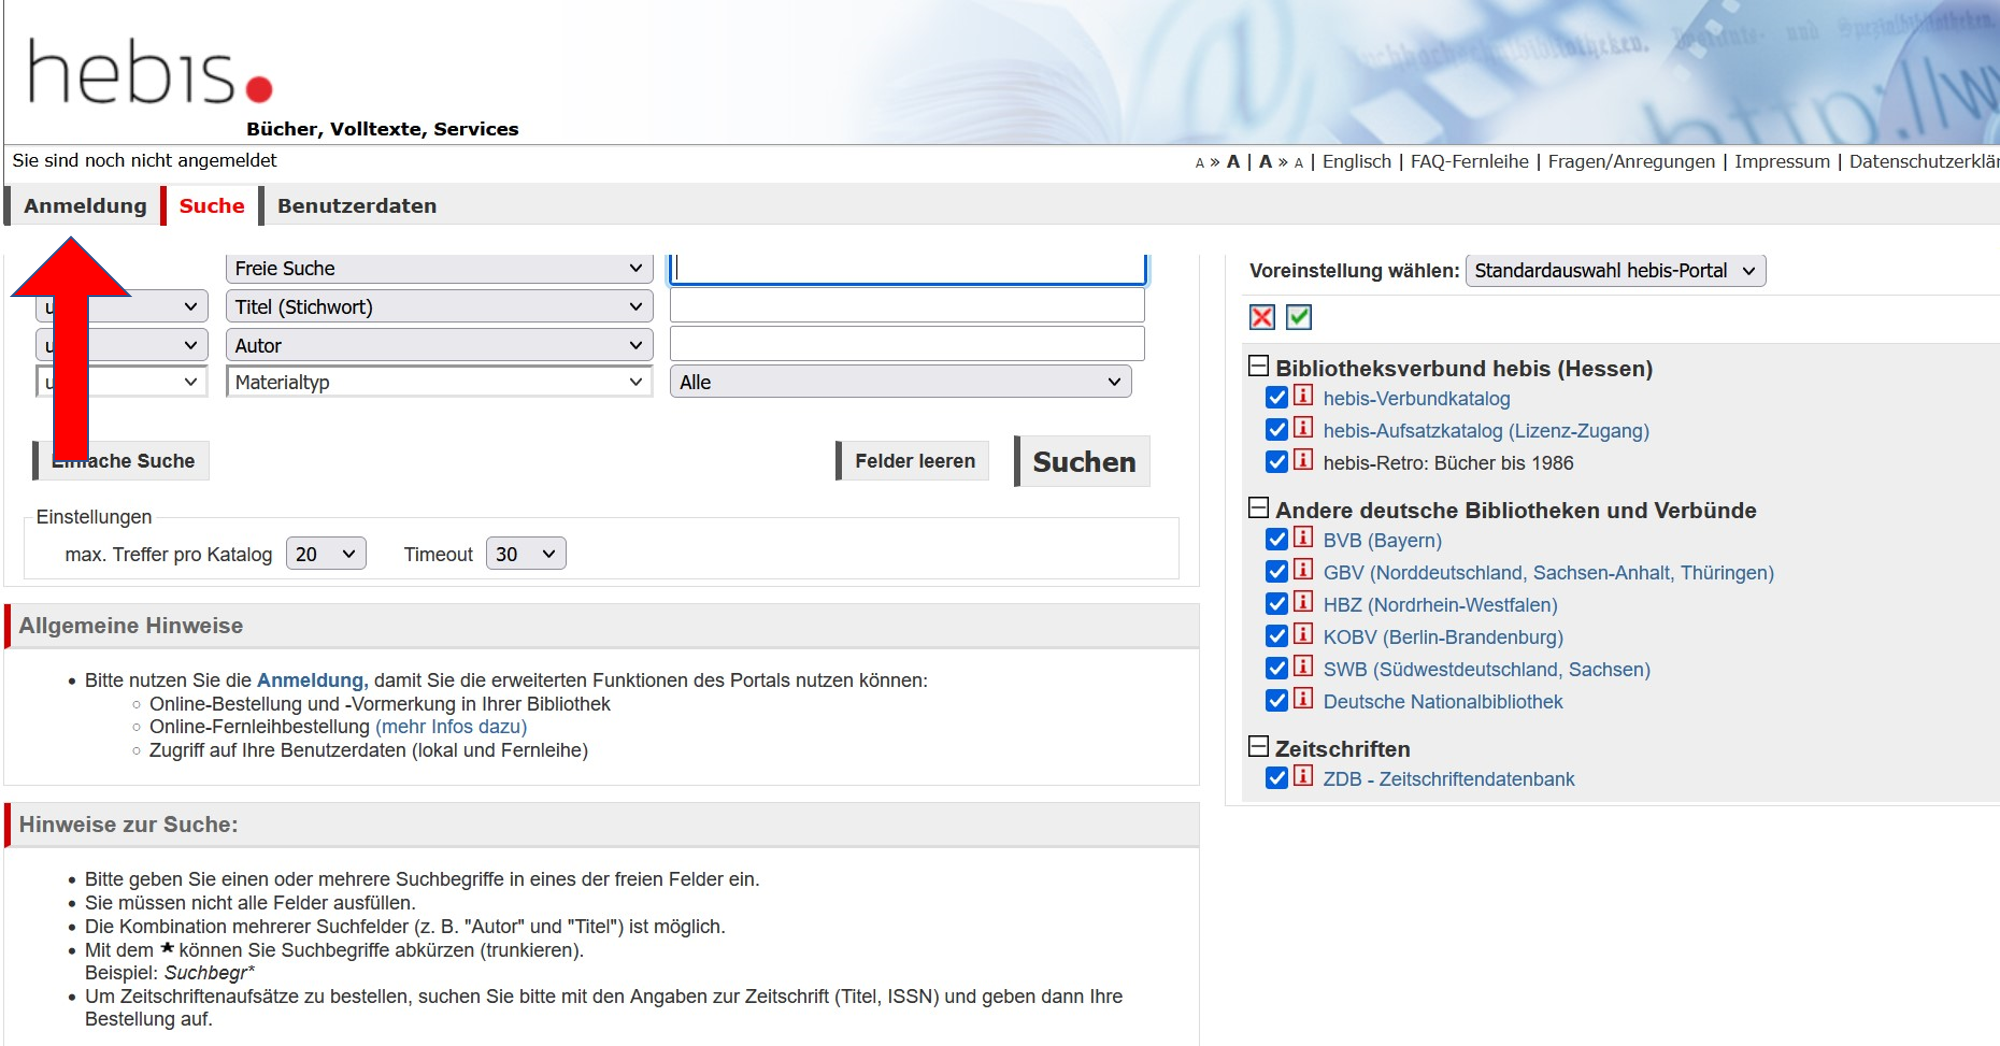
Task: Click the green checkmark select-all icon
Action: pyautogui.click(x=1298, y=317)
